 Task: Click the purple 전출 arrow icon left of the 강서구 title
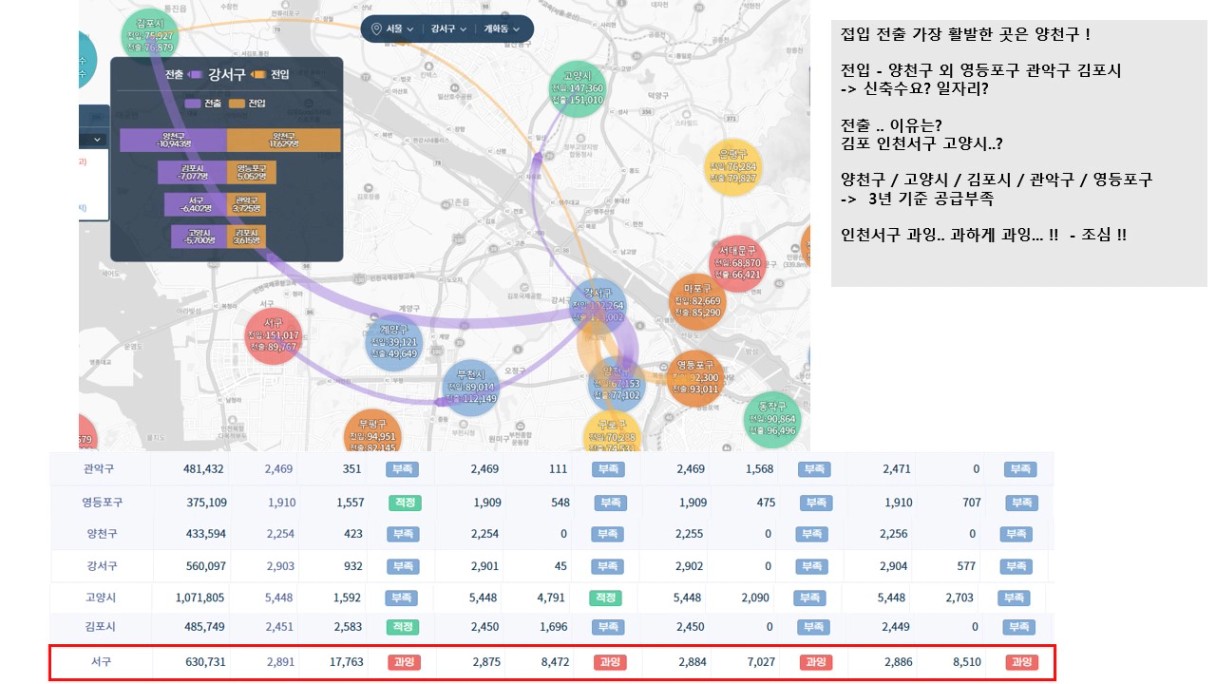(x=195, y=75)
